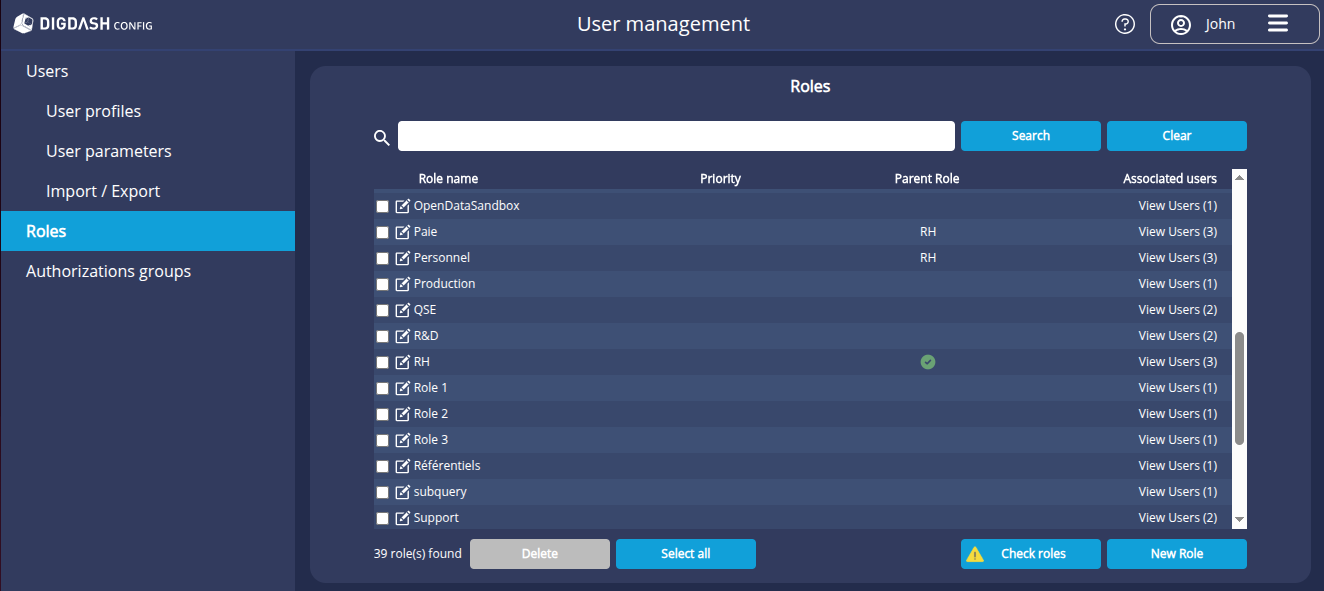Click inside the role search field
Image resolution: width=1324 pixels, height=591 pixels.
[675, 135]
